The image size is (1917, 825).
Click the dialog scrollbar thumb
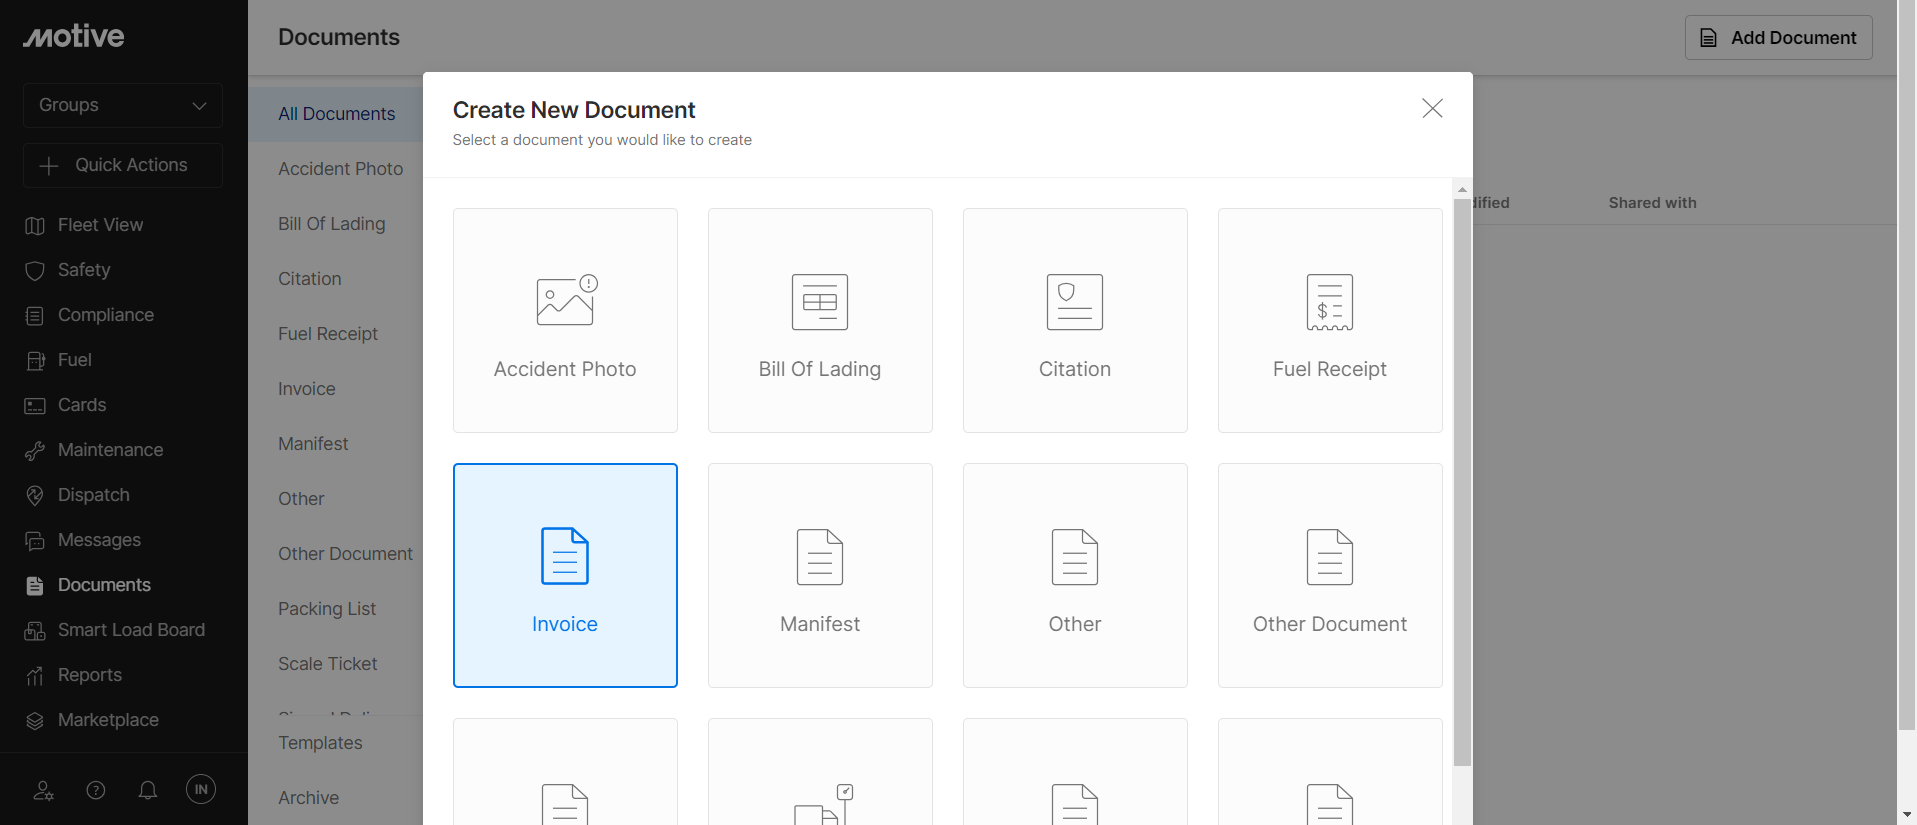point(1462,482)
